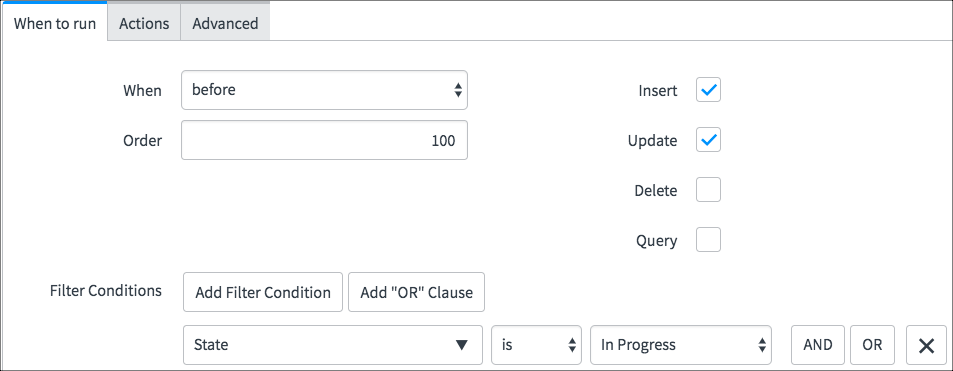
Task: Click the Add Filter Condition button
Action: 263,292
